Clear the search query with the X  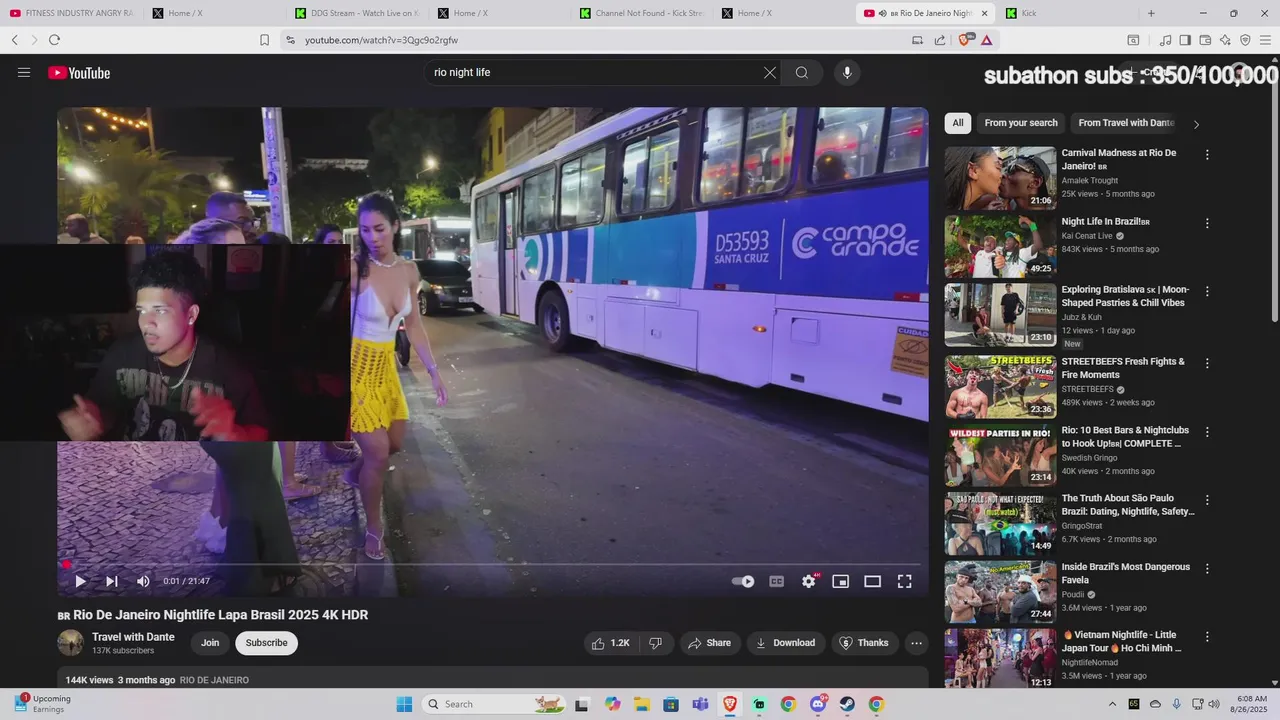click(770, 72)
